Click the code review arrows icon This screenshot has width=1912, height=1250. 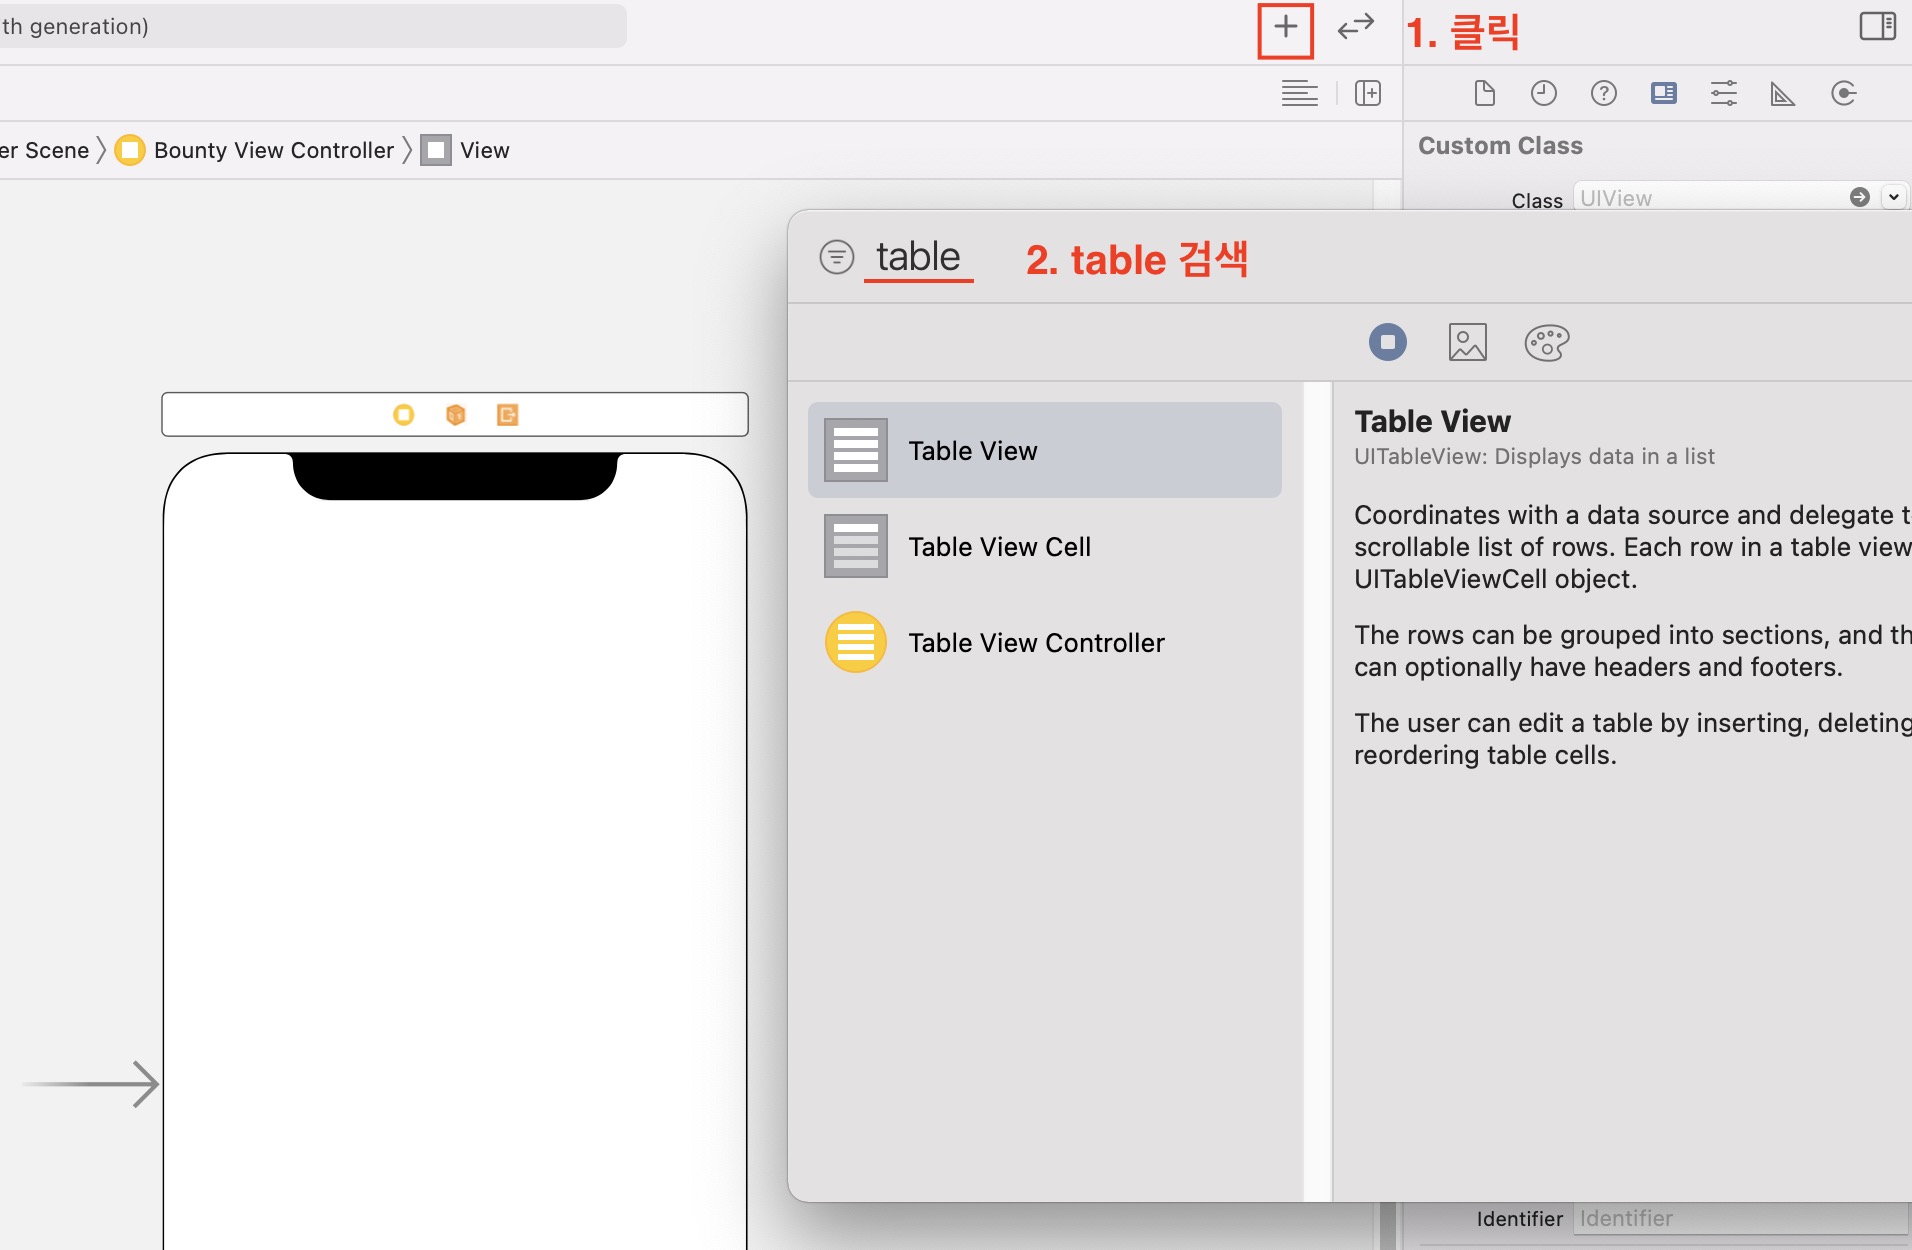coord(1355,27)
